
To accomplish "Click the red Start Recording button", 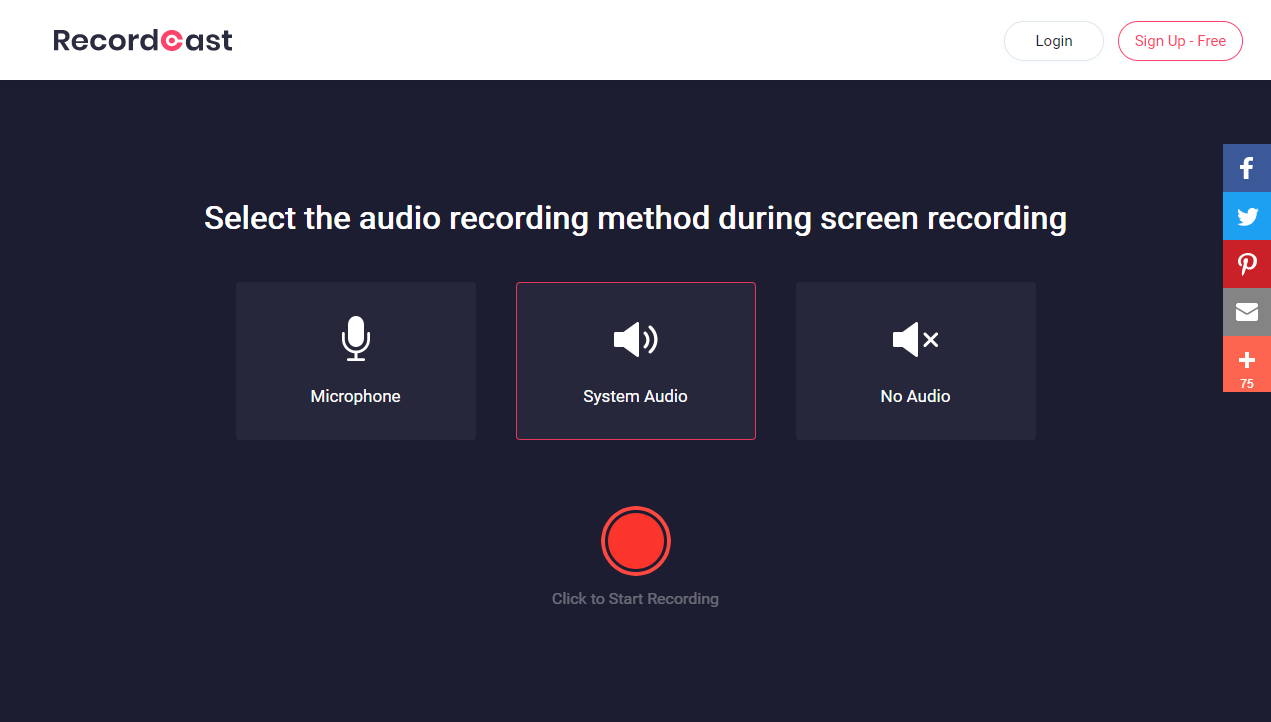I will [635, 541].
